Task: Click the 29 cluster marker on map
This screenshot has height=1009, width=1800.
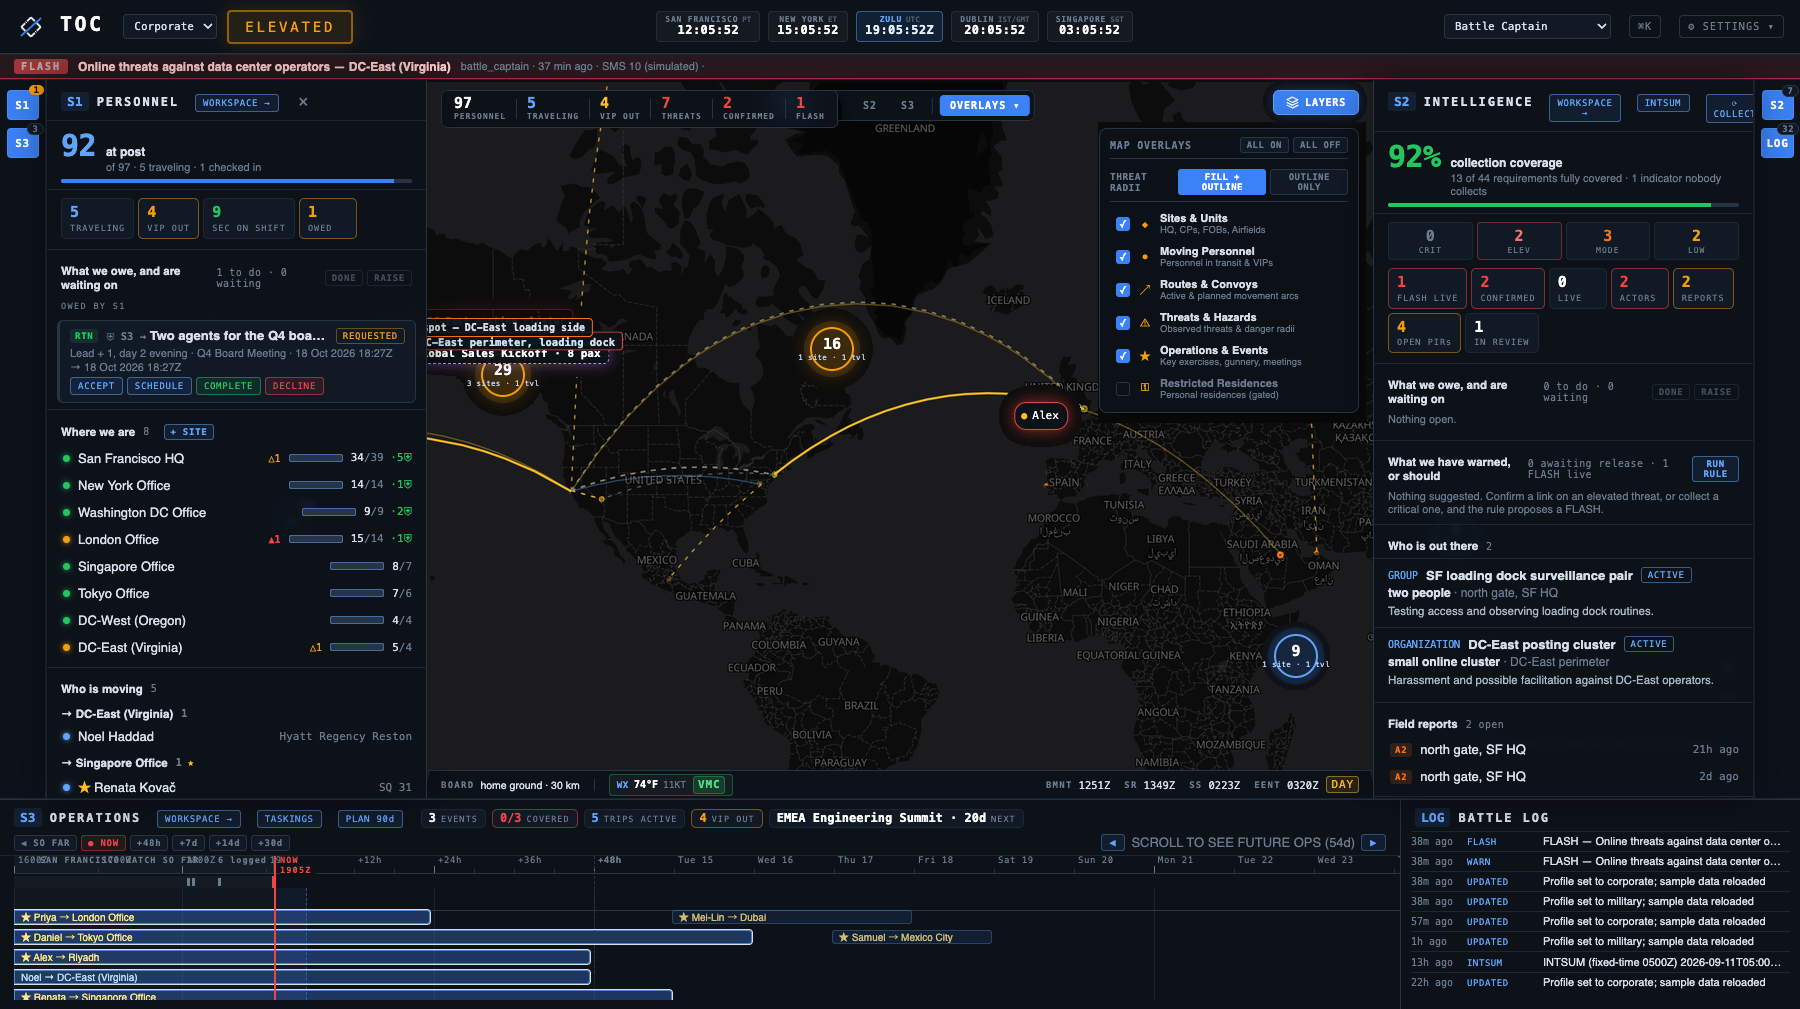Action: click(x=502, y=373)
